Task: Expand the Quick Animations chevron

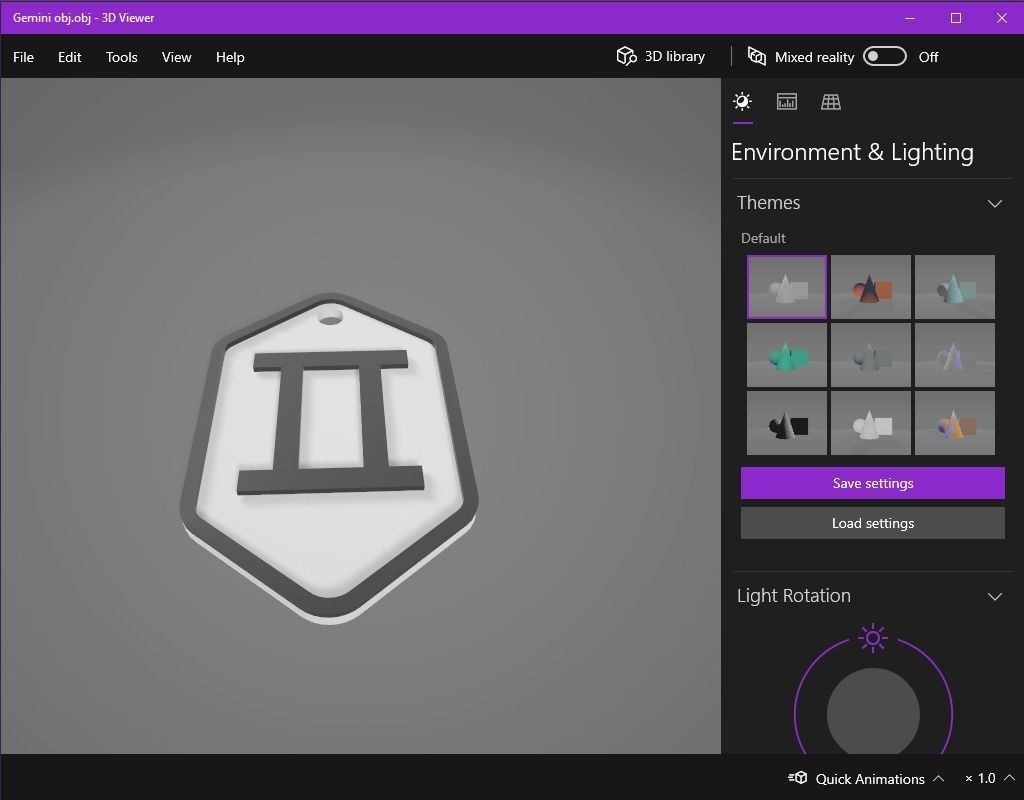Action: point(938,778)
